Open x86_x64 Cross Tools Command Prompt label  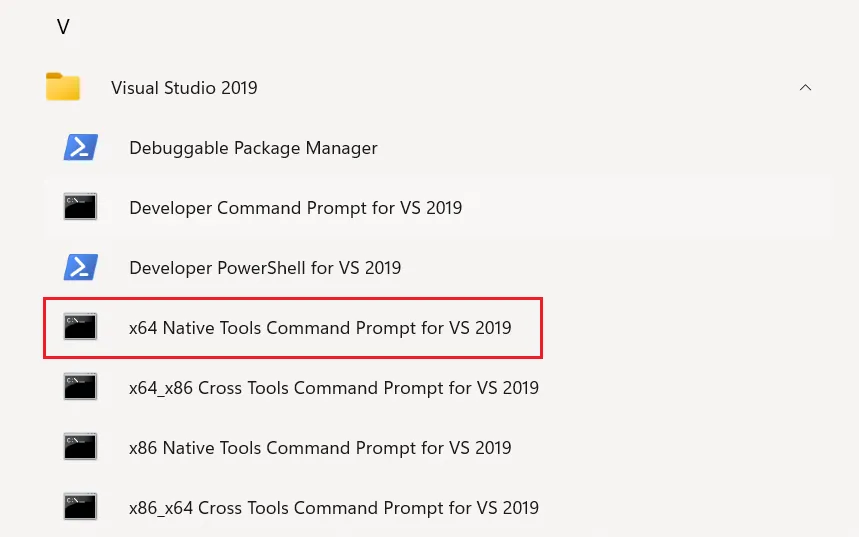point(334,508)
